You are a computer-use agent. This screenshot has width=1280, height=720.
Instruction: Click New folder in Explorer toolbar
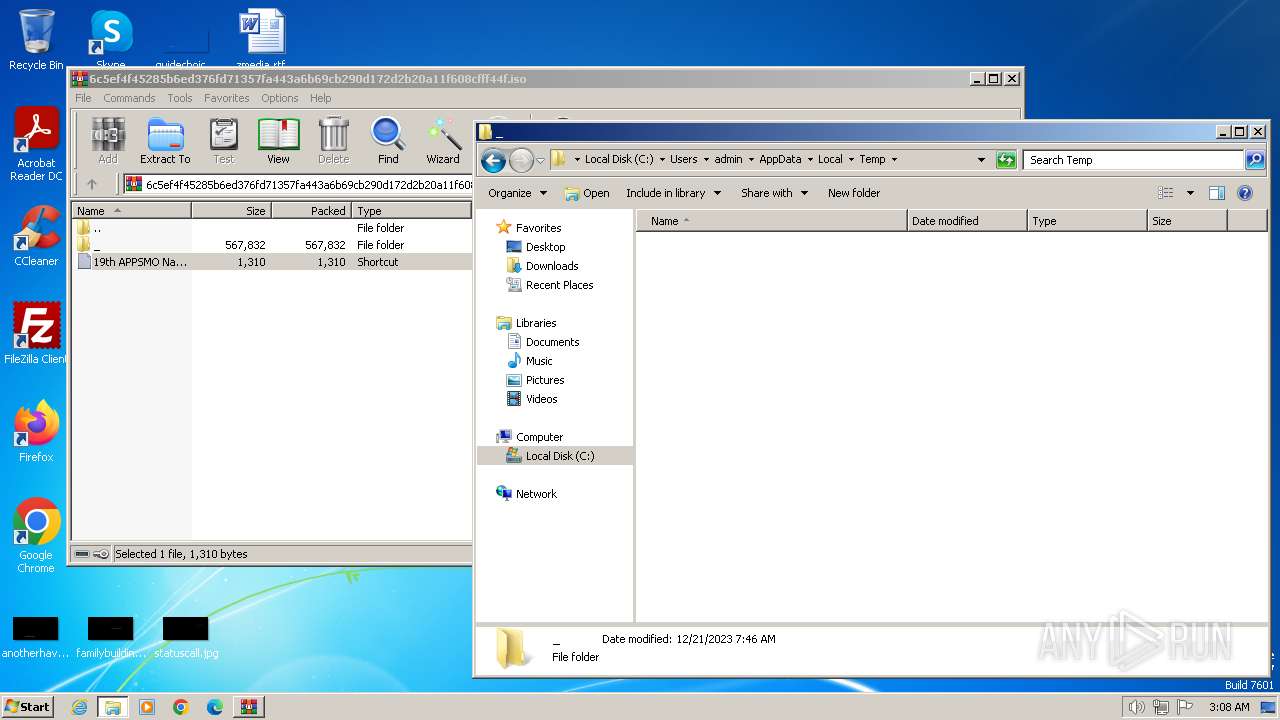[x=854, y=193]
